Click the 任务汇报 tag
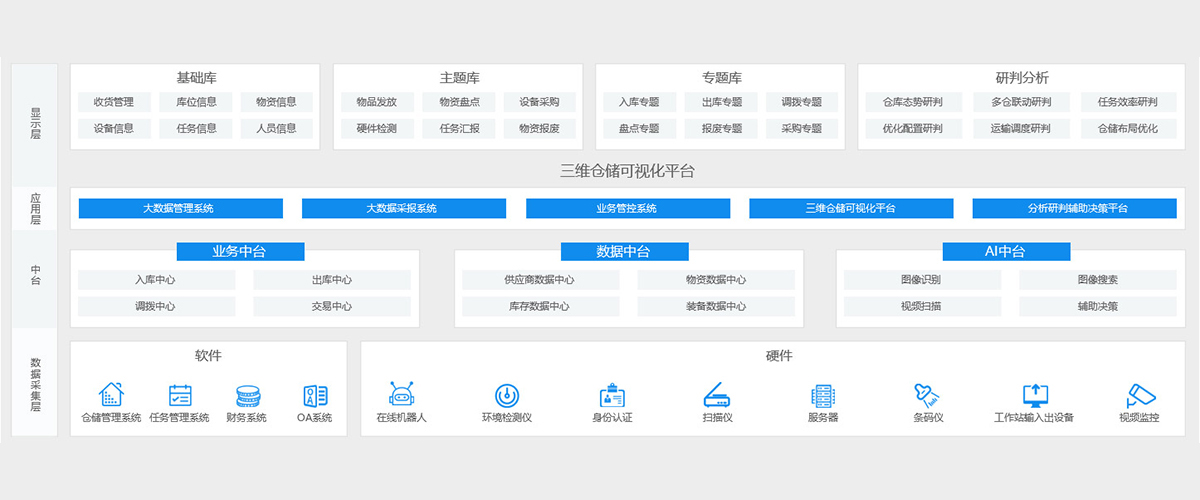This screenshot has width=1200, height=500. (x=459, y=128)
